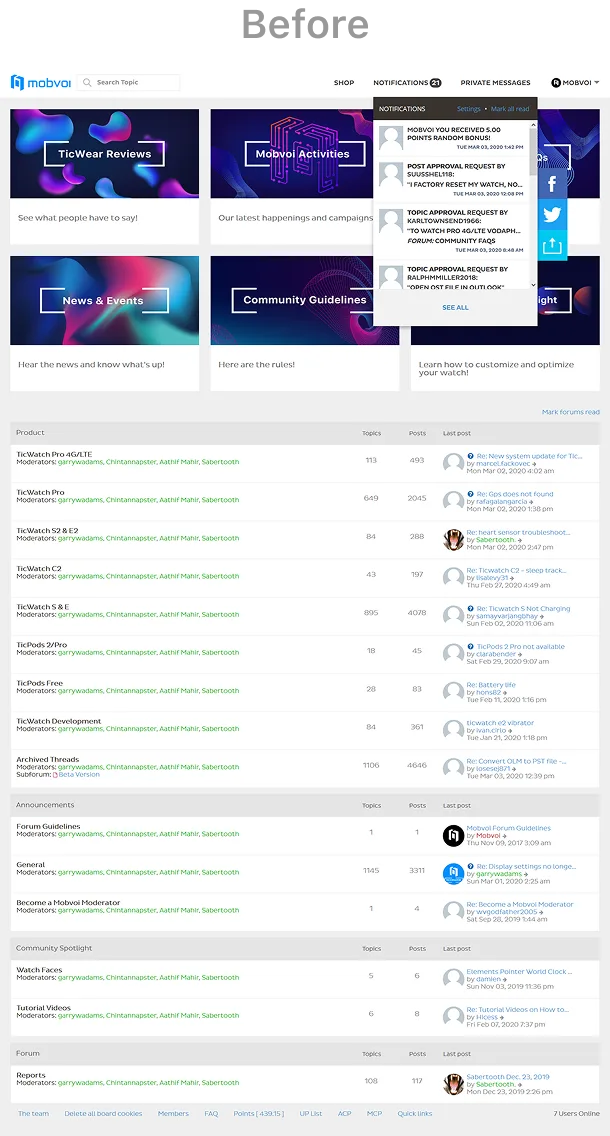The image size is (610, 1136).
Task: Click garrywadams avatar in General row
Action: tap(454, 874)
